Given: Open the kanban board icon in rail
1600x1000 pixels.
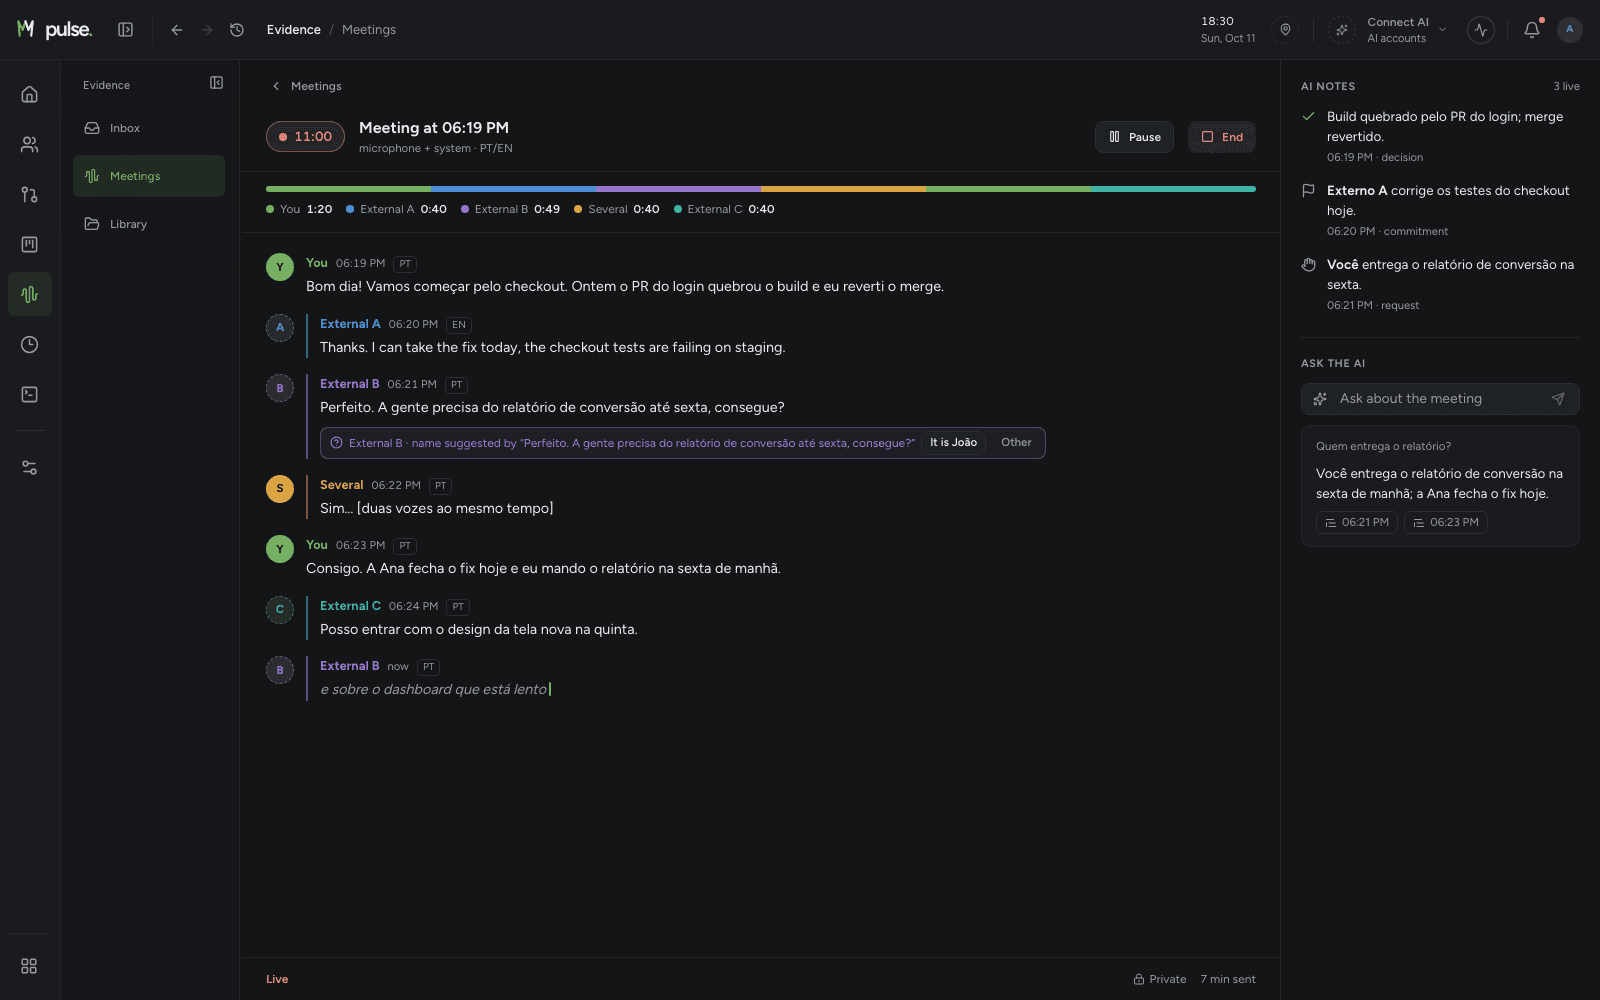Looking at the screenshot, I should [x=30, y=244].
